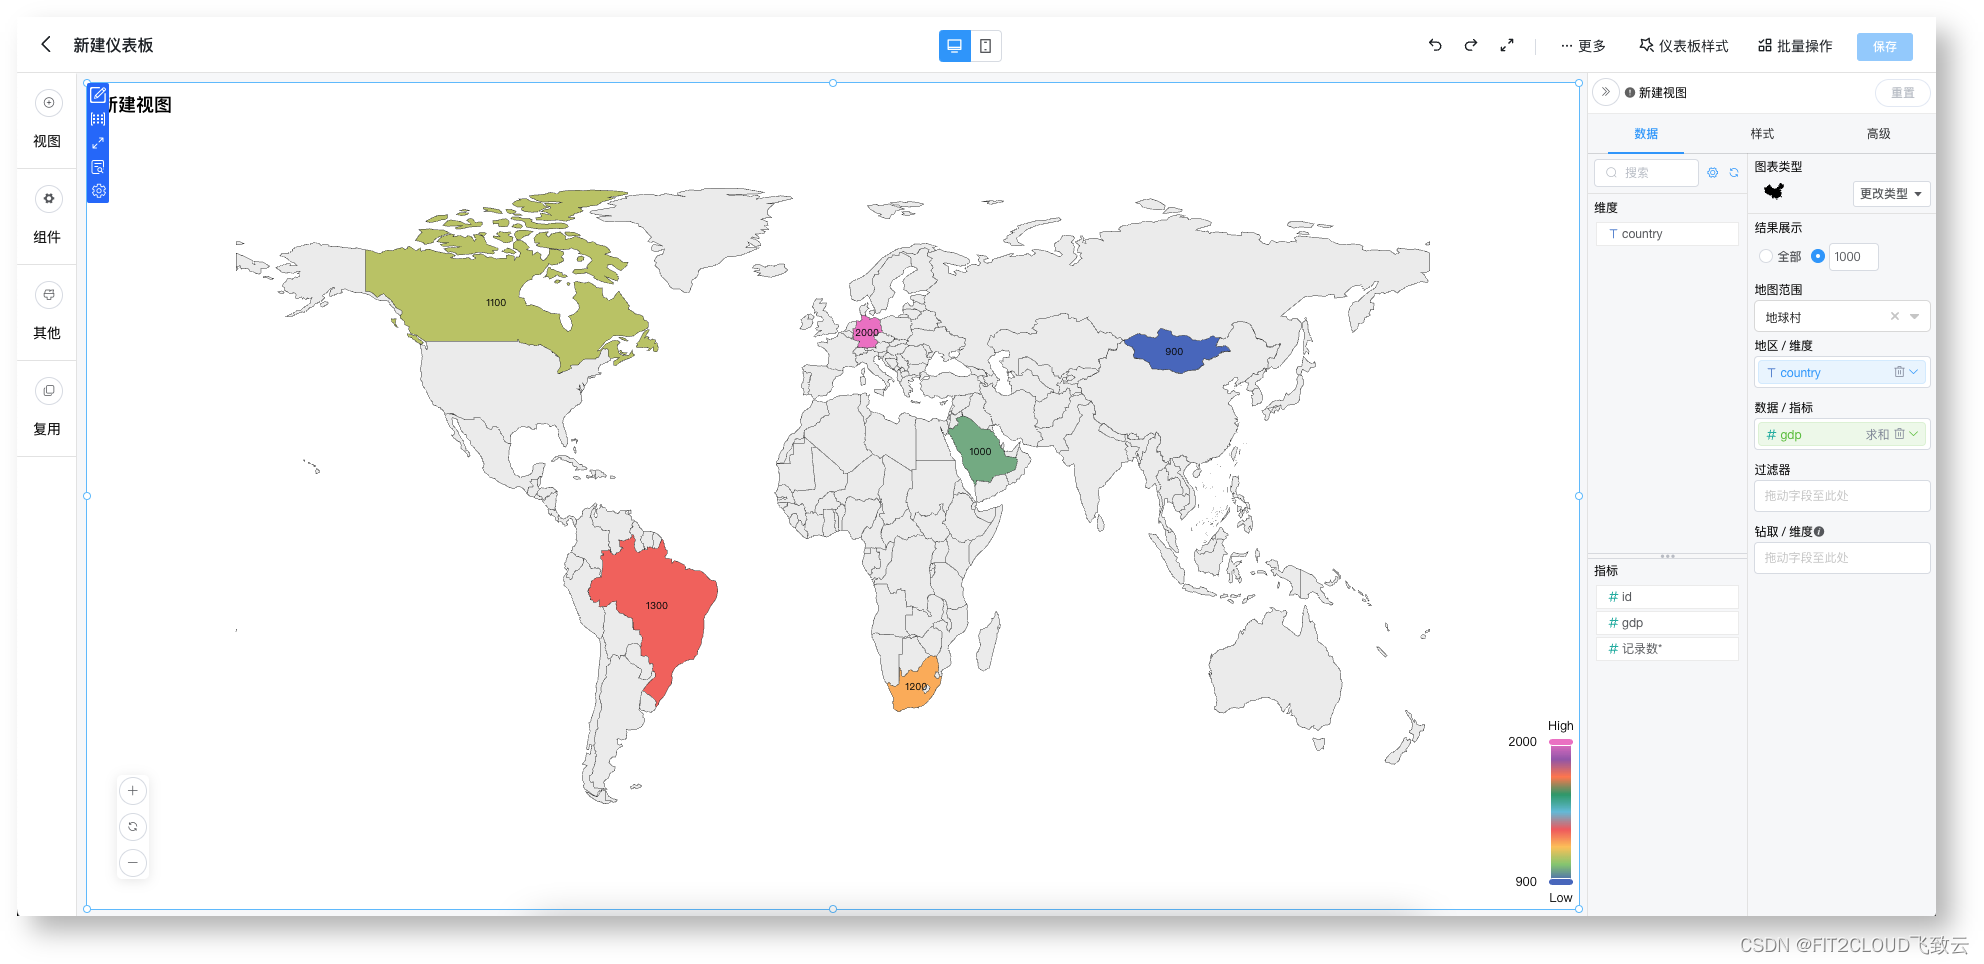Viewport: 1984px width, 964px height.
Task: Click the field 搜索 input box
Action: pyautogui.click(x=1646, y=173)
